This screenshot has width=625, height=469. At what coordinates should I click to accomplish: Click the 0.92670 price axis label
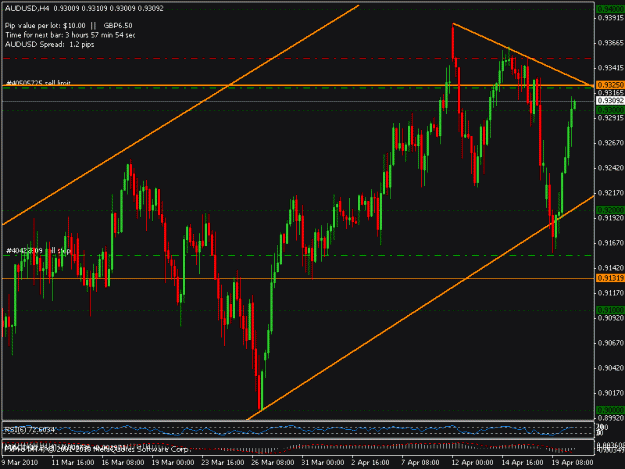[x=610, y=143]
